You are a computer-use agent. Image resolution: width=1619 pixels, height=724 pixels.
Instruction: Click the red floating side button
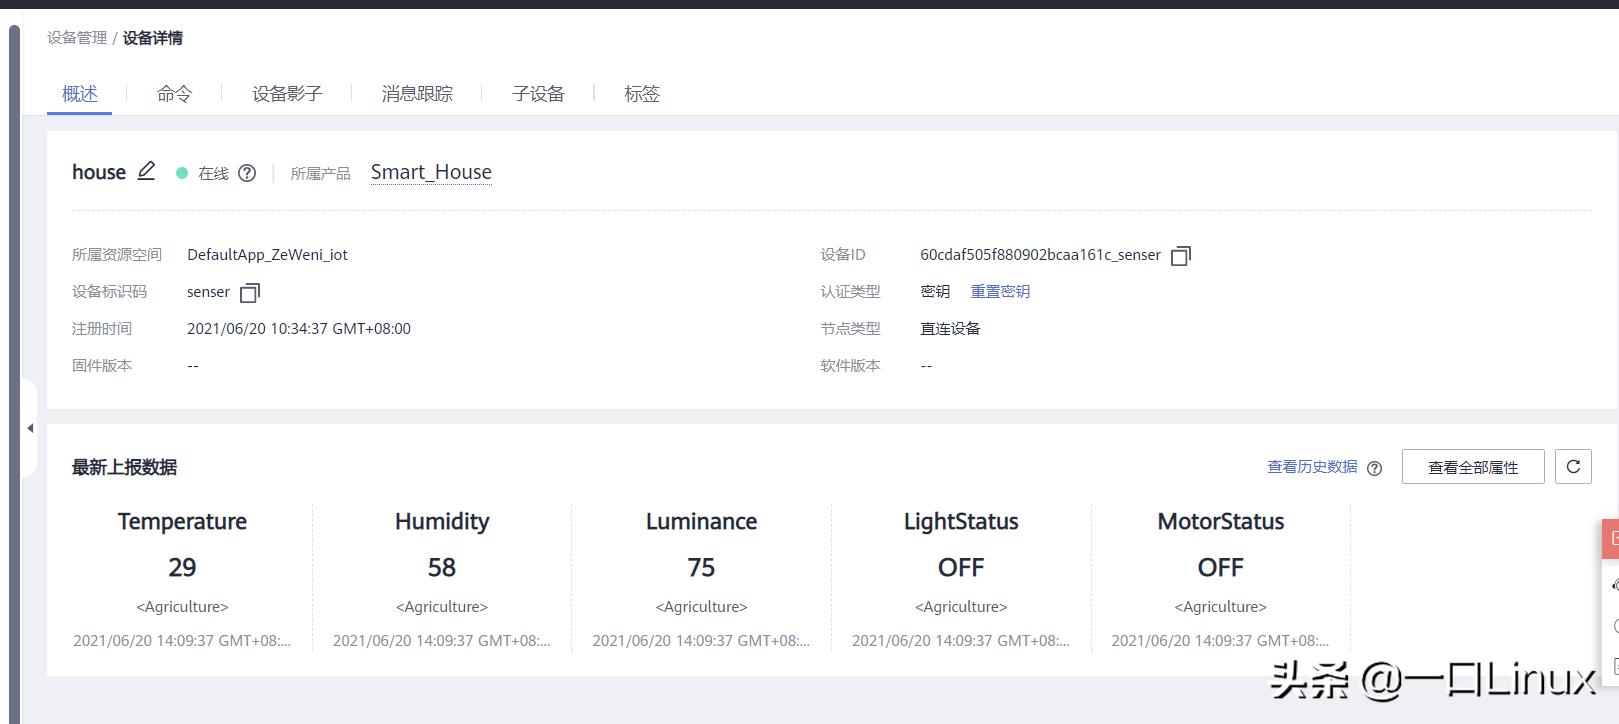pos(1611,539)
